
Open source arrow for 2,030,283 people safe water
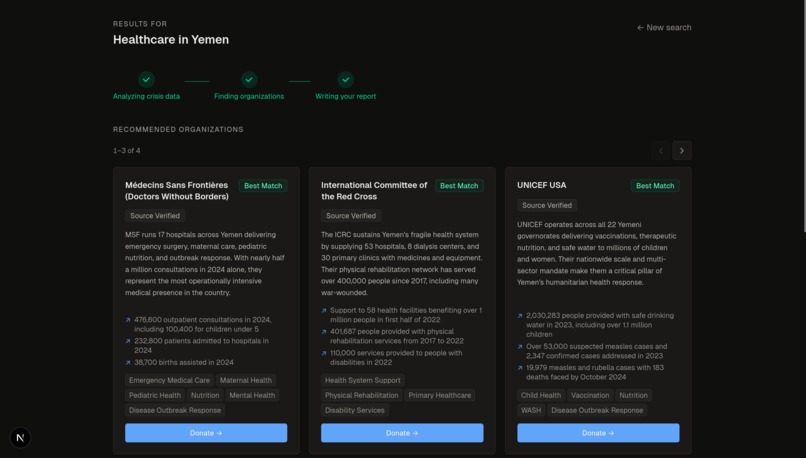(520, 316)
